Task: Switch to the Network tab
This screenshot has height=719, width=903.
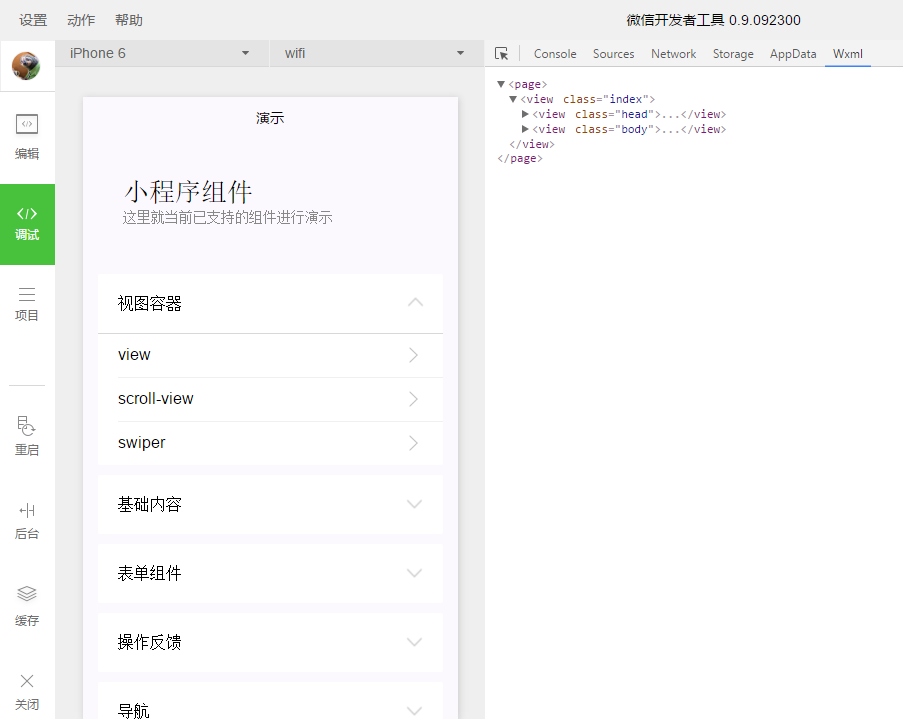Action: pyautogui.click(x=673, y=54)
